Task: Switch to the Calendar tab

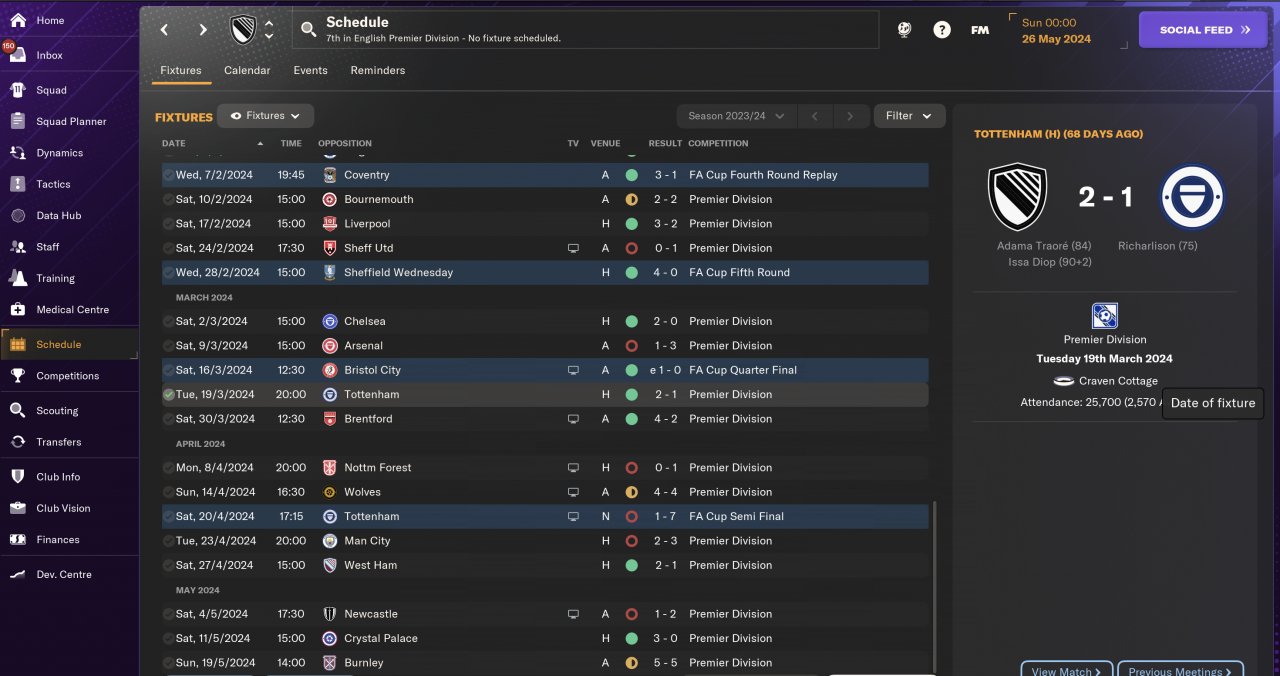Action: point(247,71)
